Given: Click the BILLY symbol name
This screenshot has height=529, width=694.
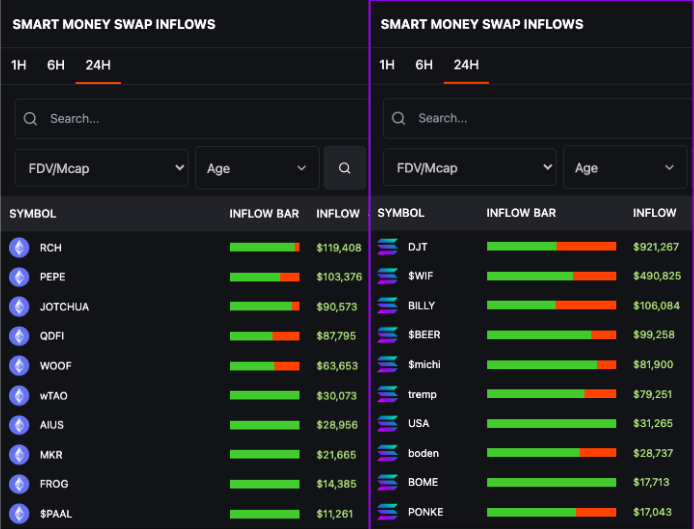Looking at the screenshot, I should pyautogui.click(x=421, y=306).
